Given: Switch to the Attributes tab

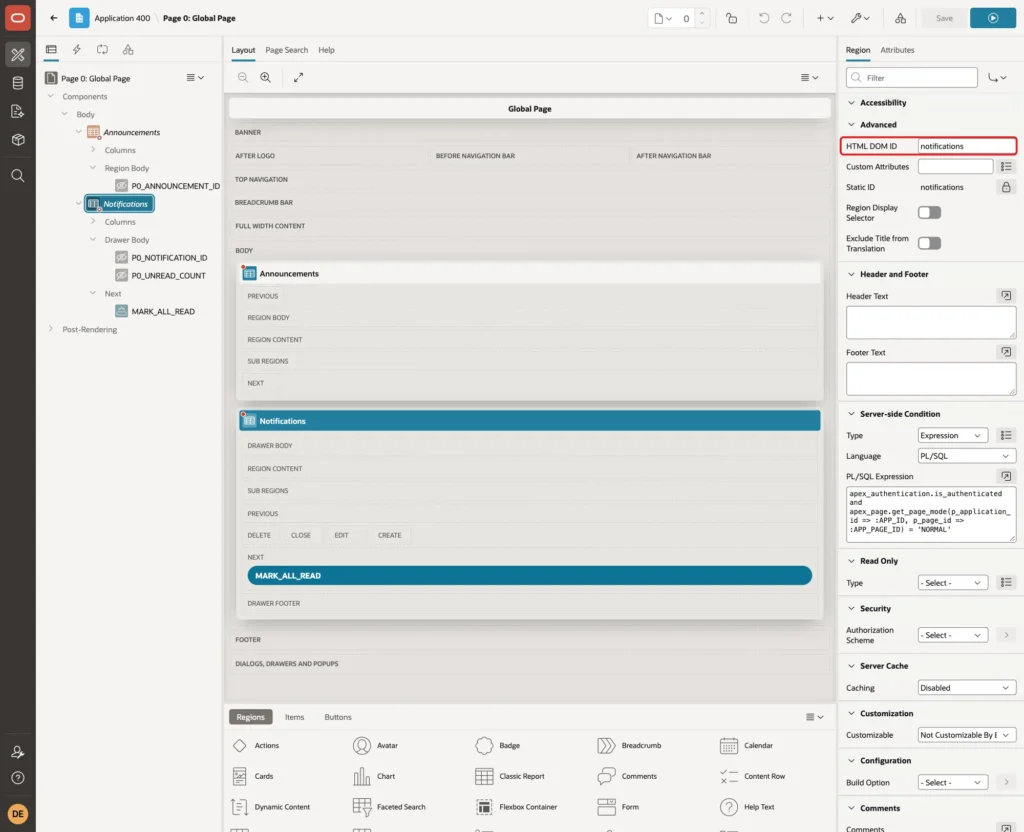Looking at the screenshot, I should (897, 50).
